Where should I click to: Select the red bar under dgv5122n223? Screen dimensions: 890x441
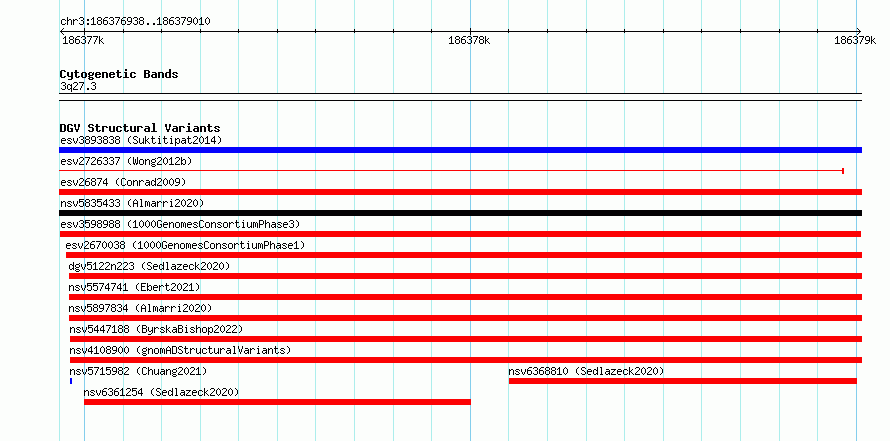(465, 276)
